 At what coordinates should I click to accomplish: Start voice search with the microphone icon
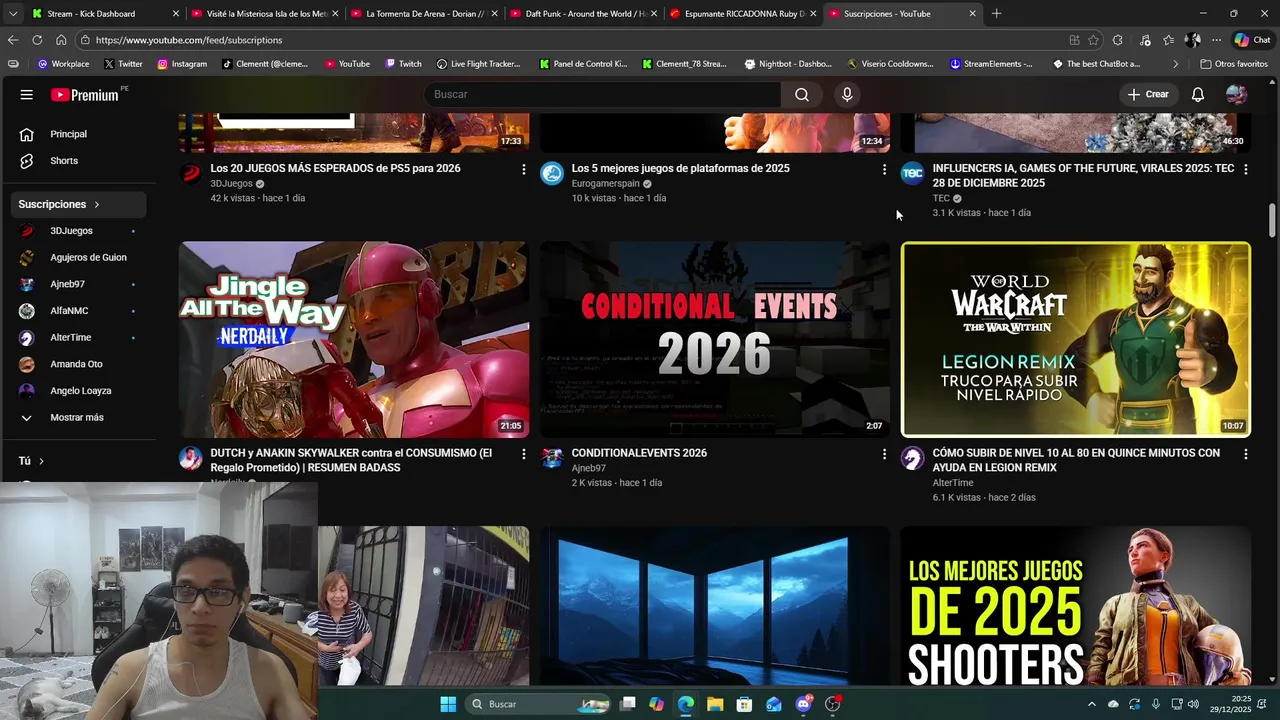click(x=847, y=94)
